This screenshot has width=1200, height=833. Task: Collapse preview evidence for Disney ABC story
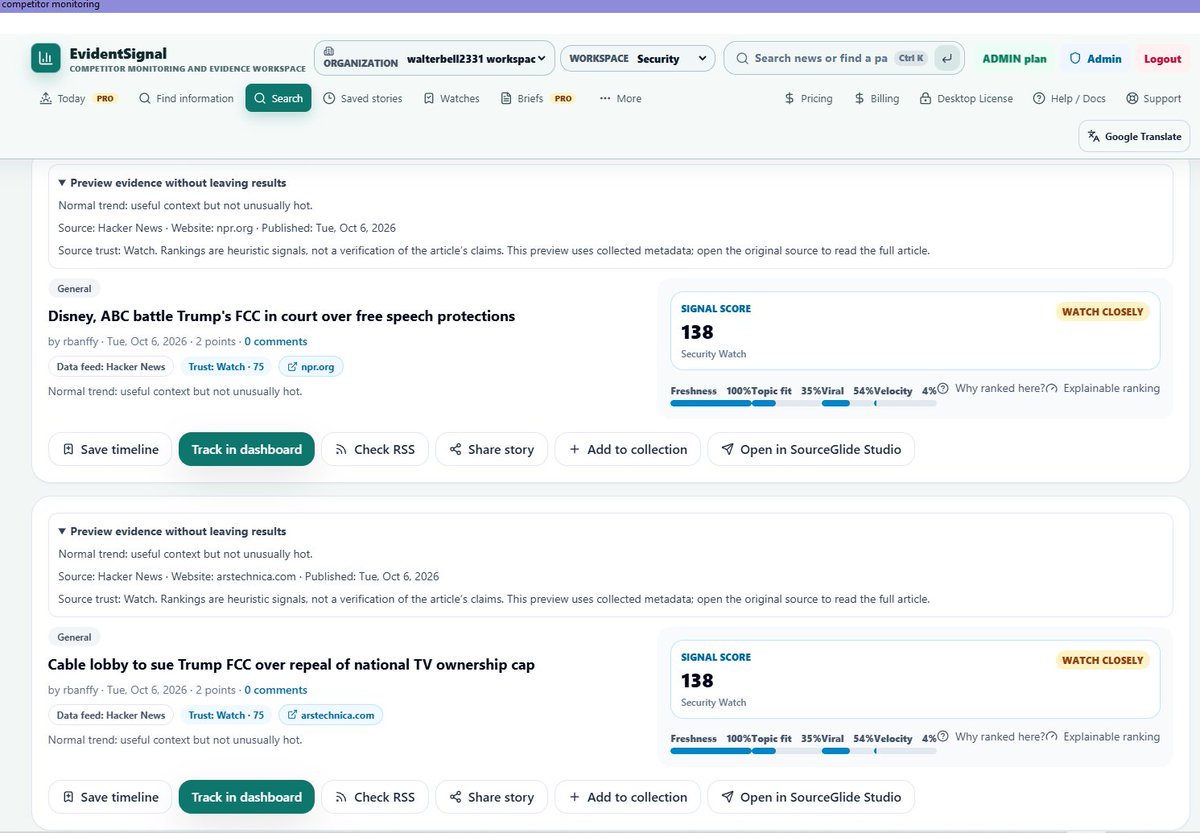pyautogui.click(x=172, y=183)
